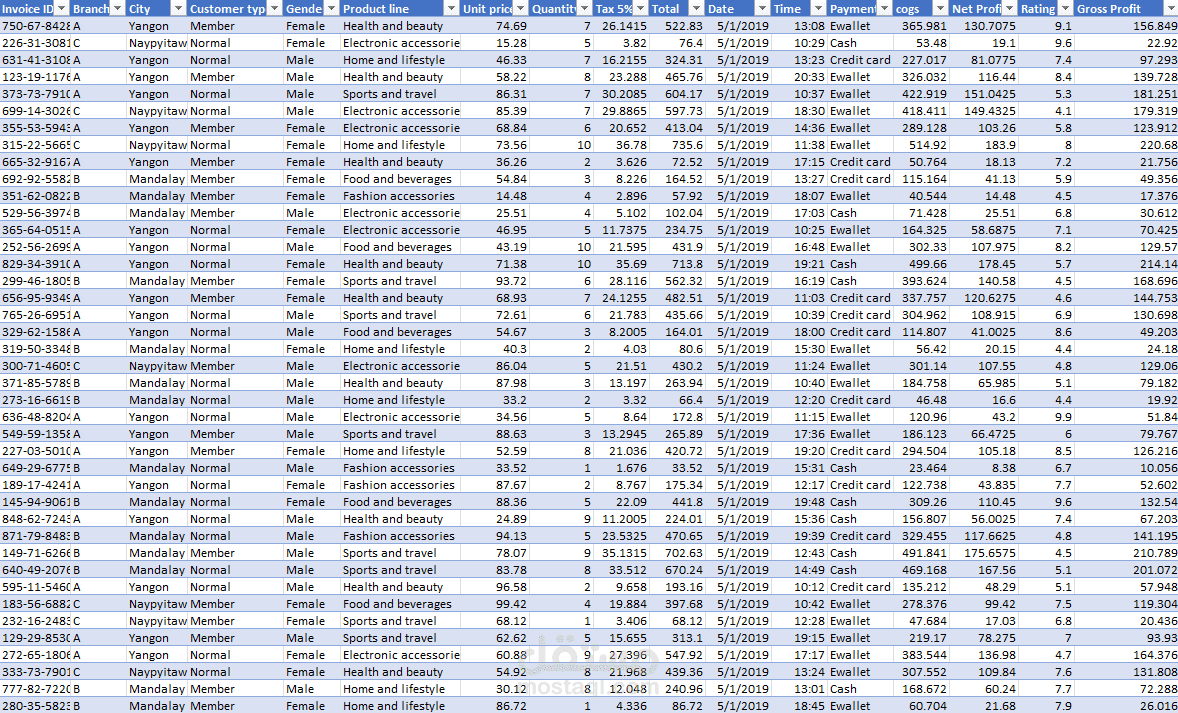Open the Payment column filter dropdown
This screenshot has width=1178, height=713.
point(884,9)
